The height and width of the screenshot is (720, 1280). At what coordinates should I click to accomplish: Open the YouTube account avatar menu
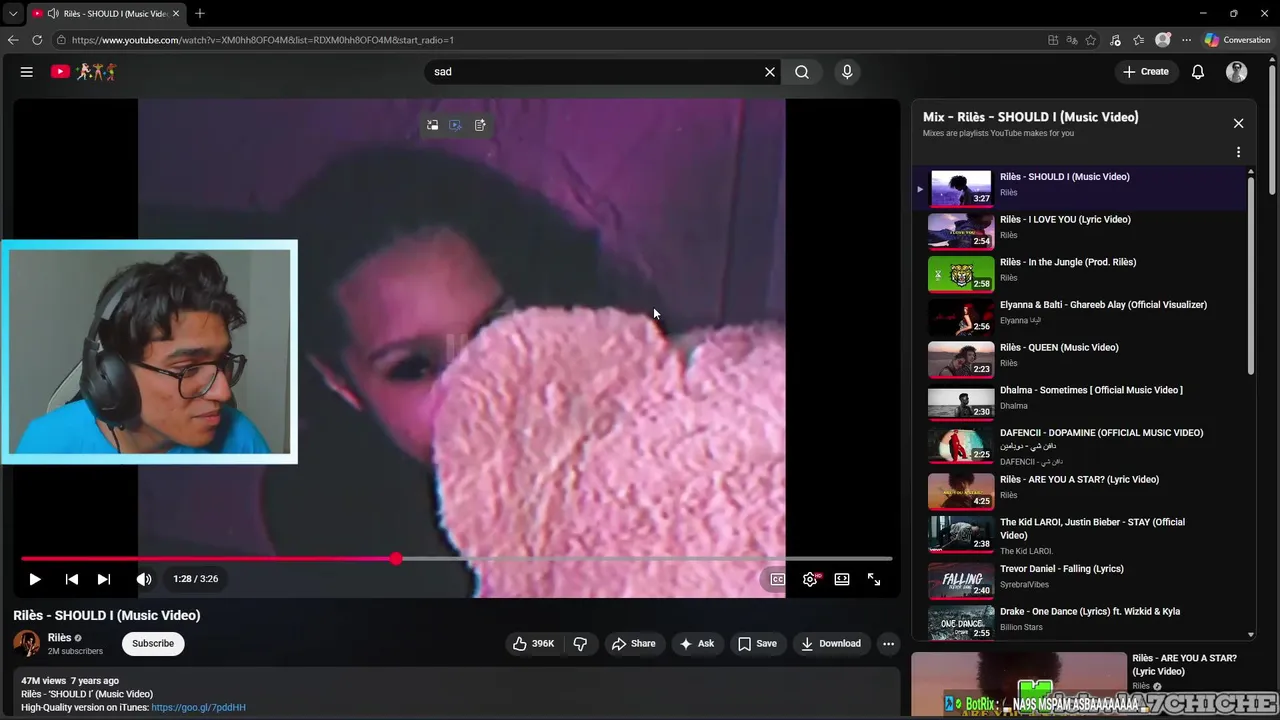1237,72
